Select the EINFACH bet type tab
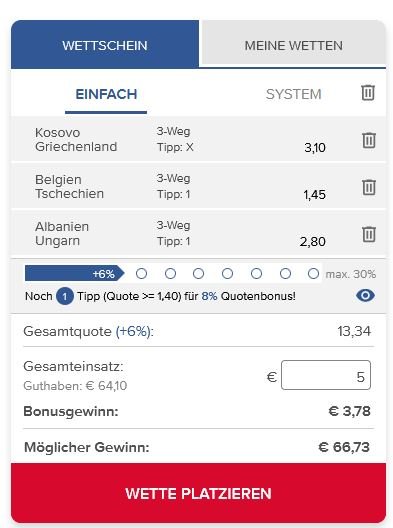 pos(106,94)
